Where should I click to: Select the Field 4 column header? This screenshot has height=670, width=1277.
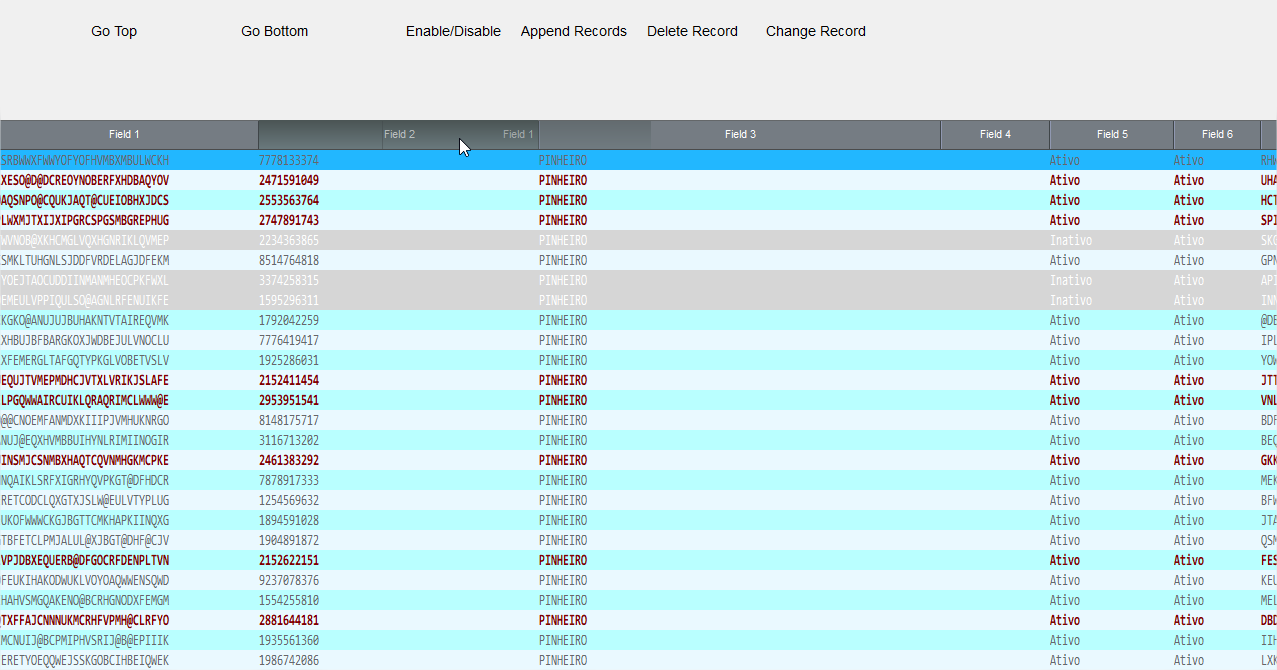(995, 134)
